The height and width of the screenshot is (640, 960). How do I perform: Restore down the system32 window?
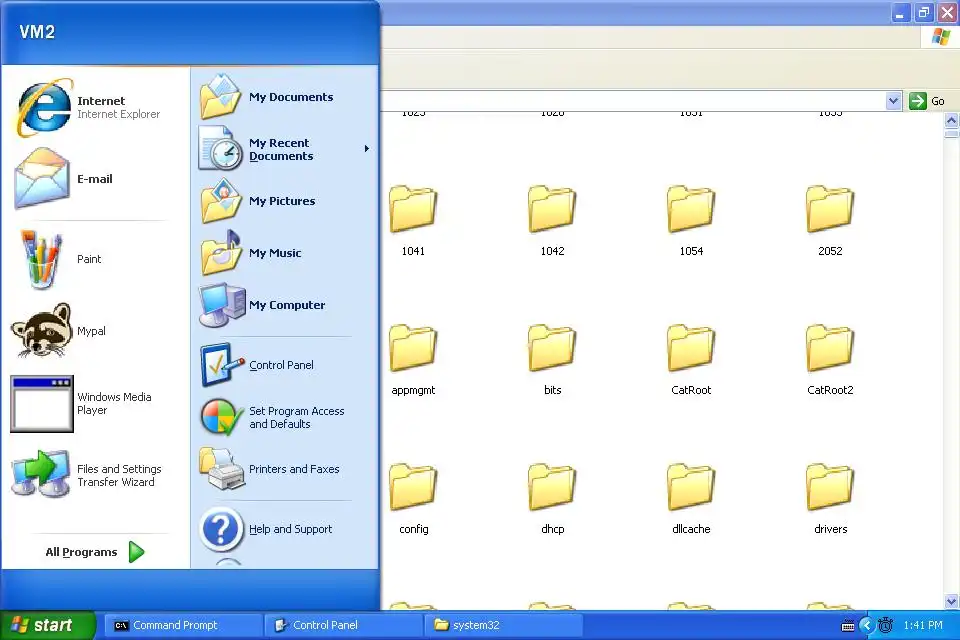[923, 13]
